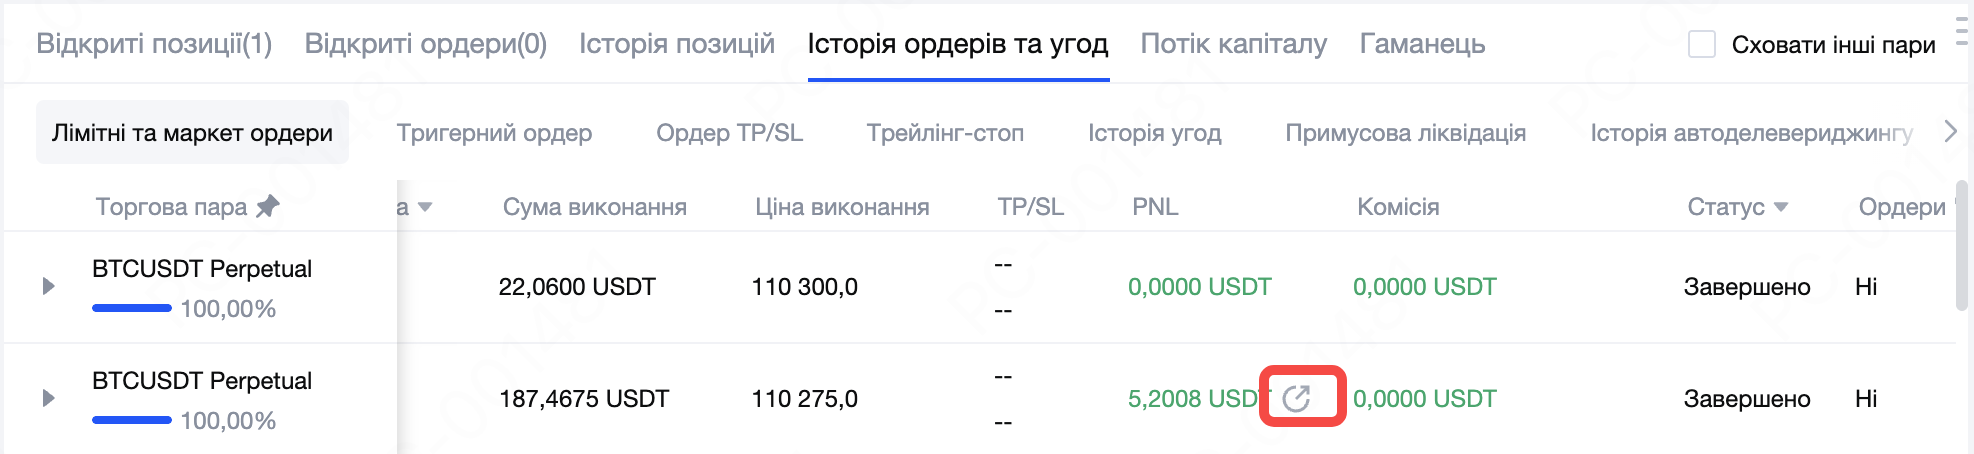Open the partially hidden column sort dropdown arrow
The width and height of the screenshot is (1974, 454).
425,207
